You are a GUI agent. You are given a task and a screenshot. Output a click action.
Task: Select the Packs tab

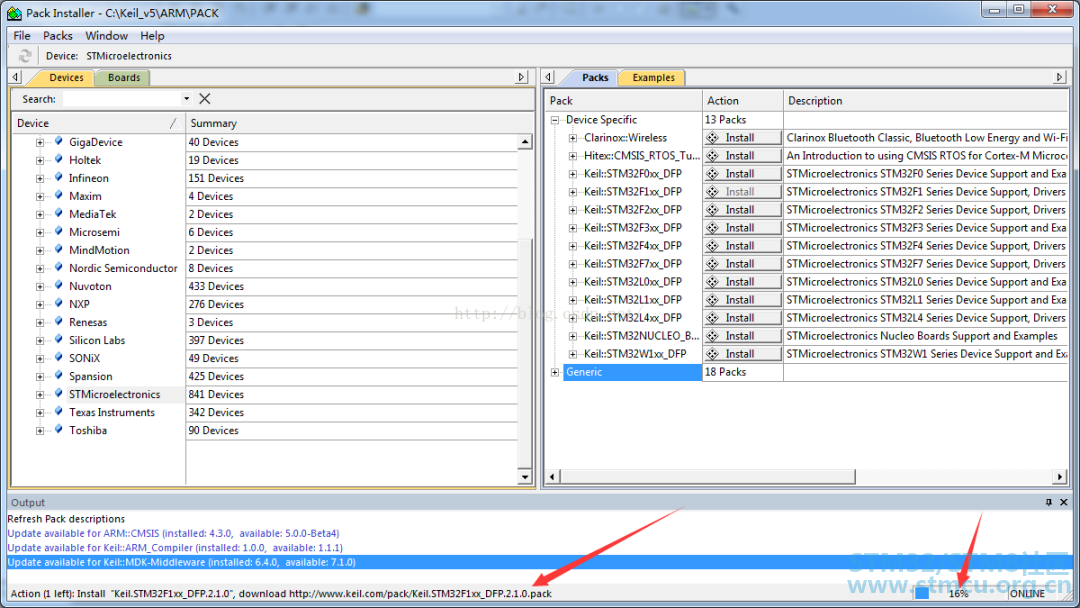pyautogui.click(x=595, y=78)
